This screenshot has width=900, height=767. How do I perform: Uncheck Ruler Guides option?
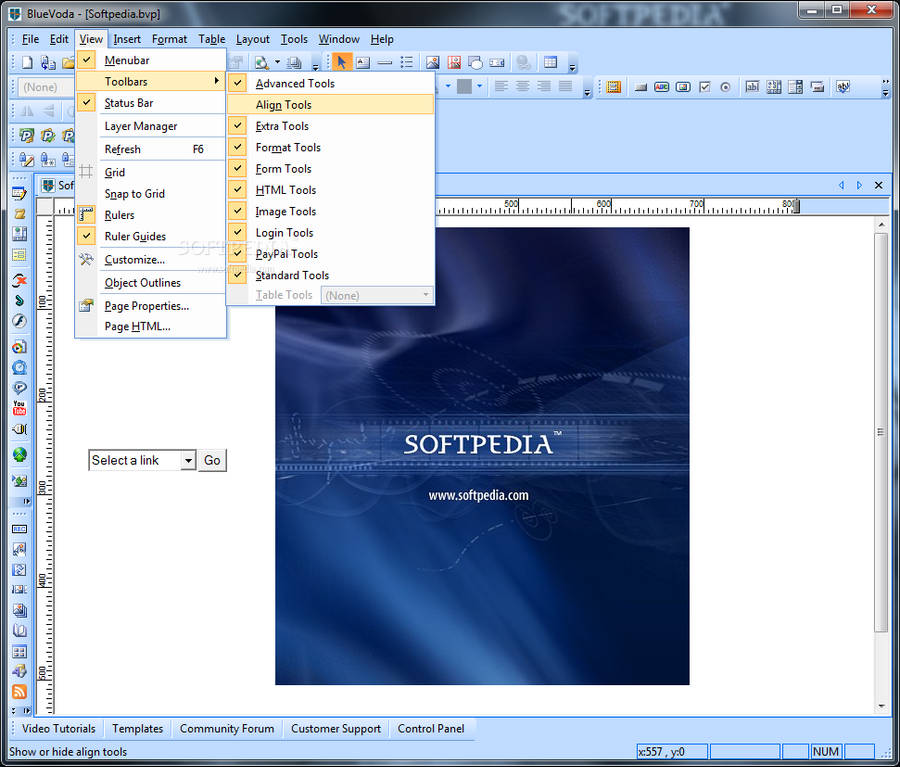click(135, 237)
